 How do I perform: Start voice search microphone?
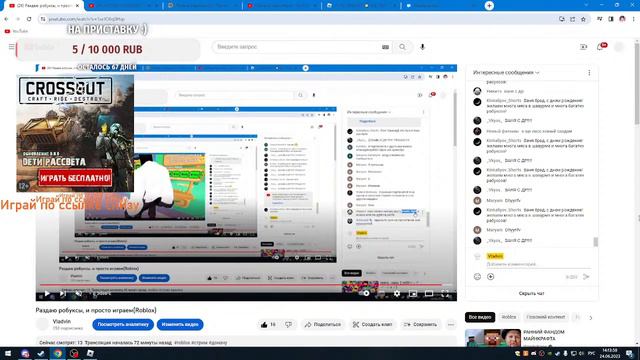pyautogui.click(x=422, y=47)
